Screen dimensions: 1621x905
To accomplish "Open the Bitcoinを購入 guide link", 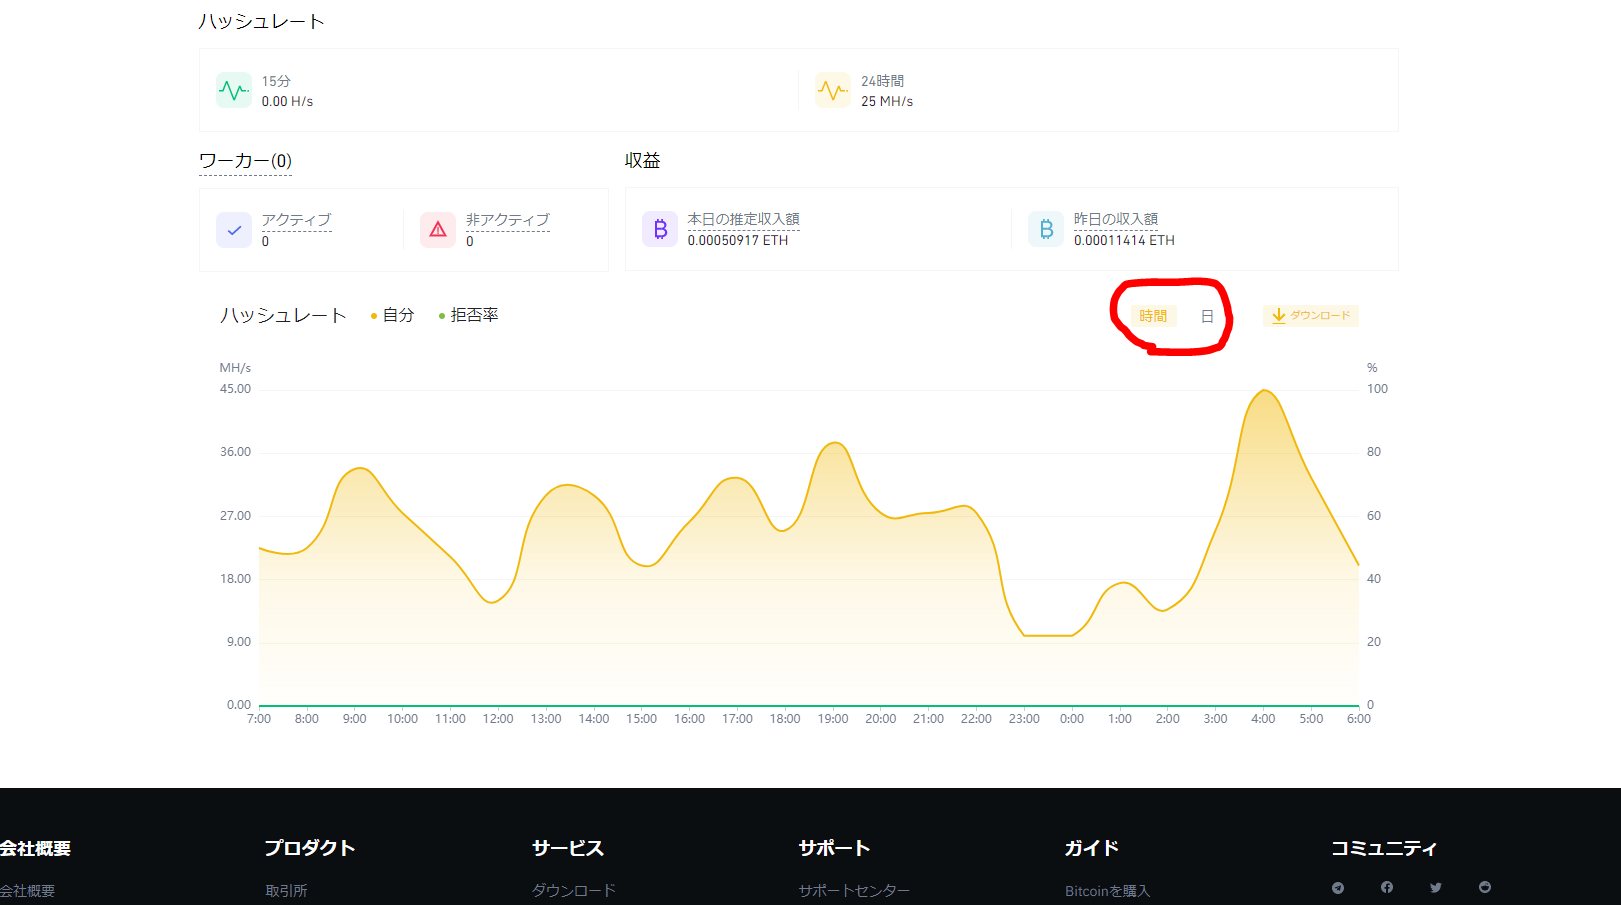I will click(x=1107, y=890).
